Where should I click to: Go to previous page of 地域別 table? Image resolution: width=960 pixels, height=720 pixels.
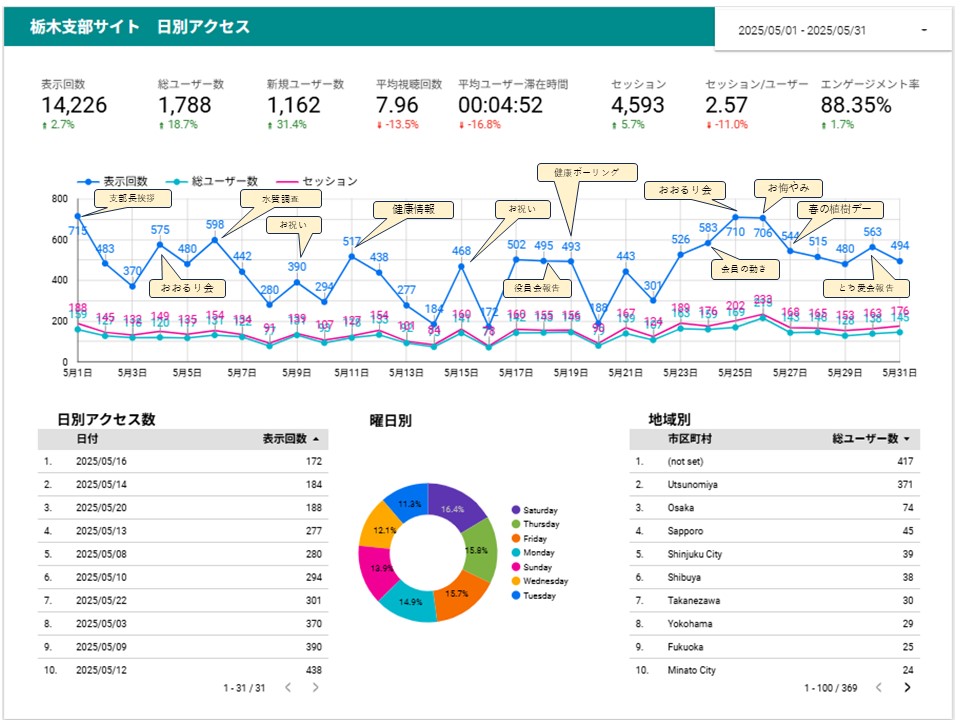click(877, 688)
